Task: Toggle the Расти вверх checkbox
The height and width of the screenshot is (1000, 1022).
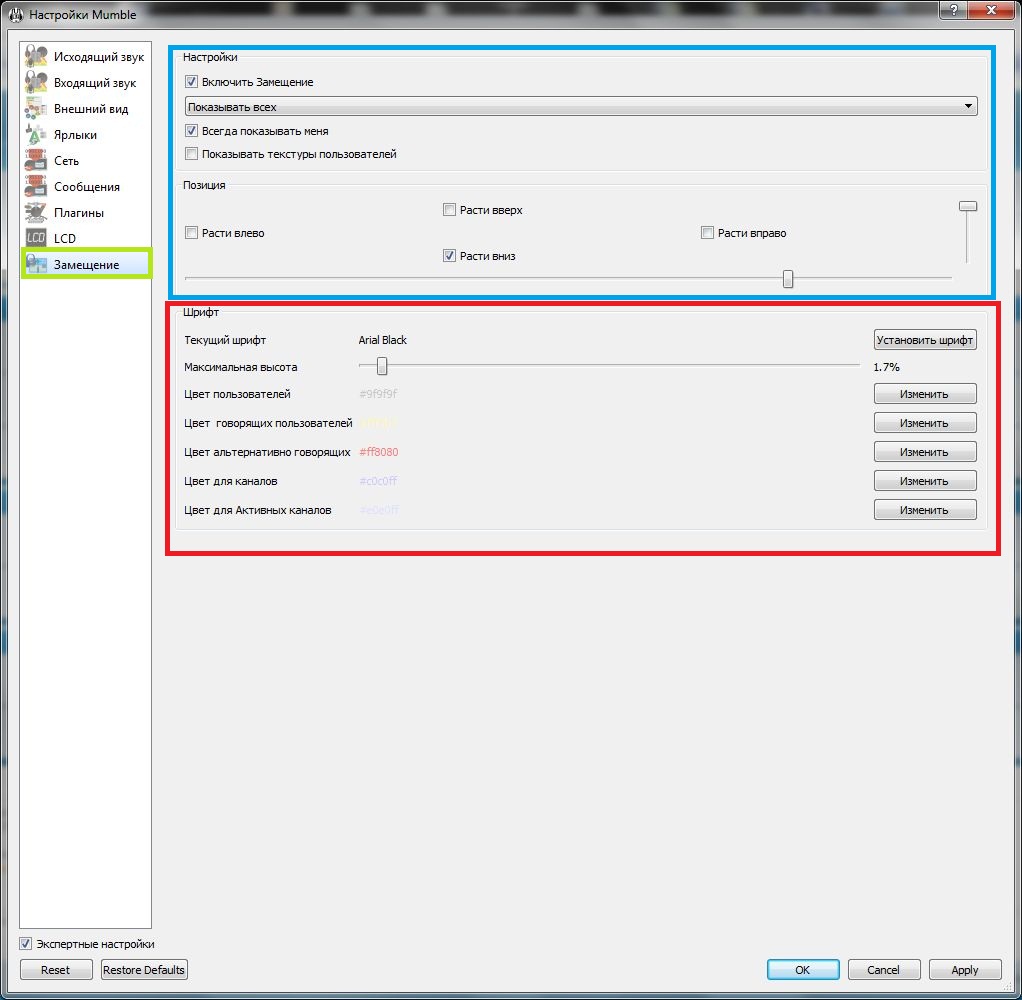Action: tap(450, 210)
